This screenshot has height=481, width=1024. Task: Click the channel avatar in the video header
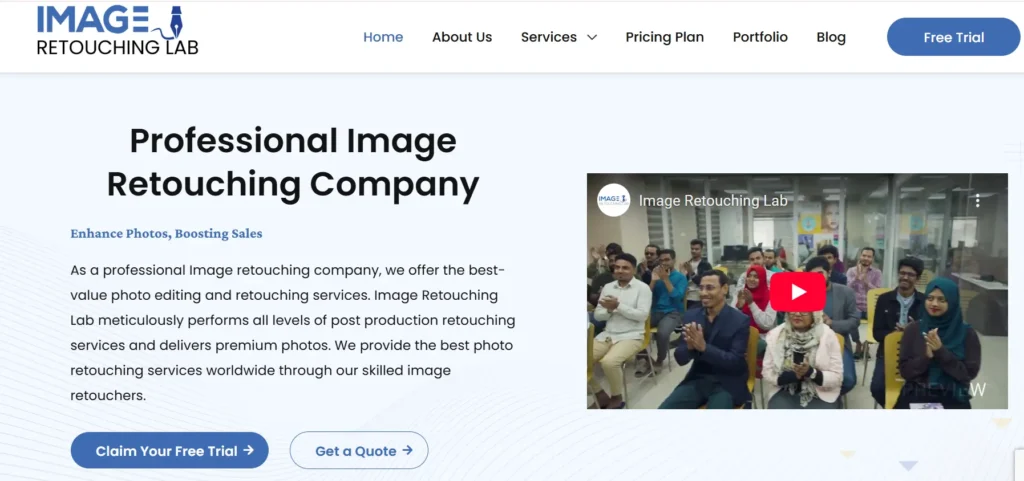click(613, 200)
